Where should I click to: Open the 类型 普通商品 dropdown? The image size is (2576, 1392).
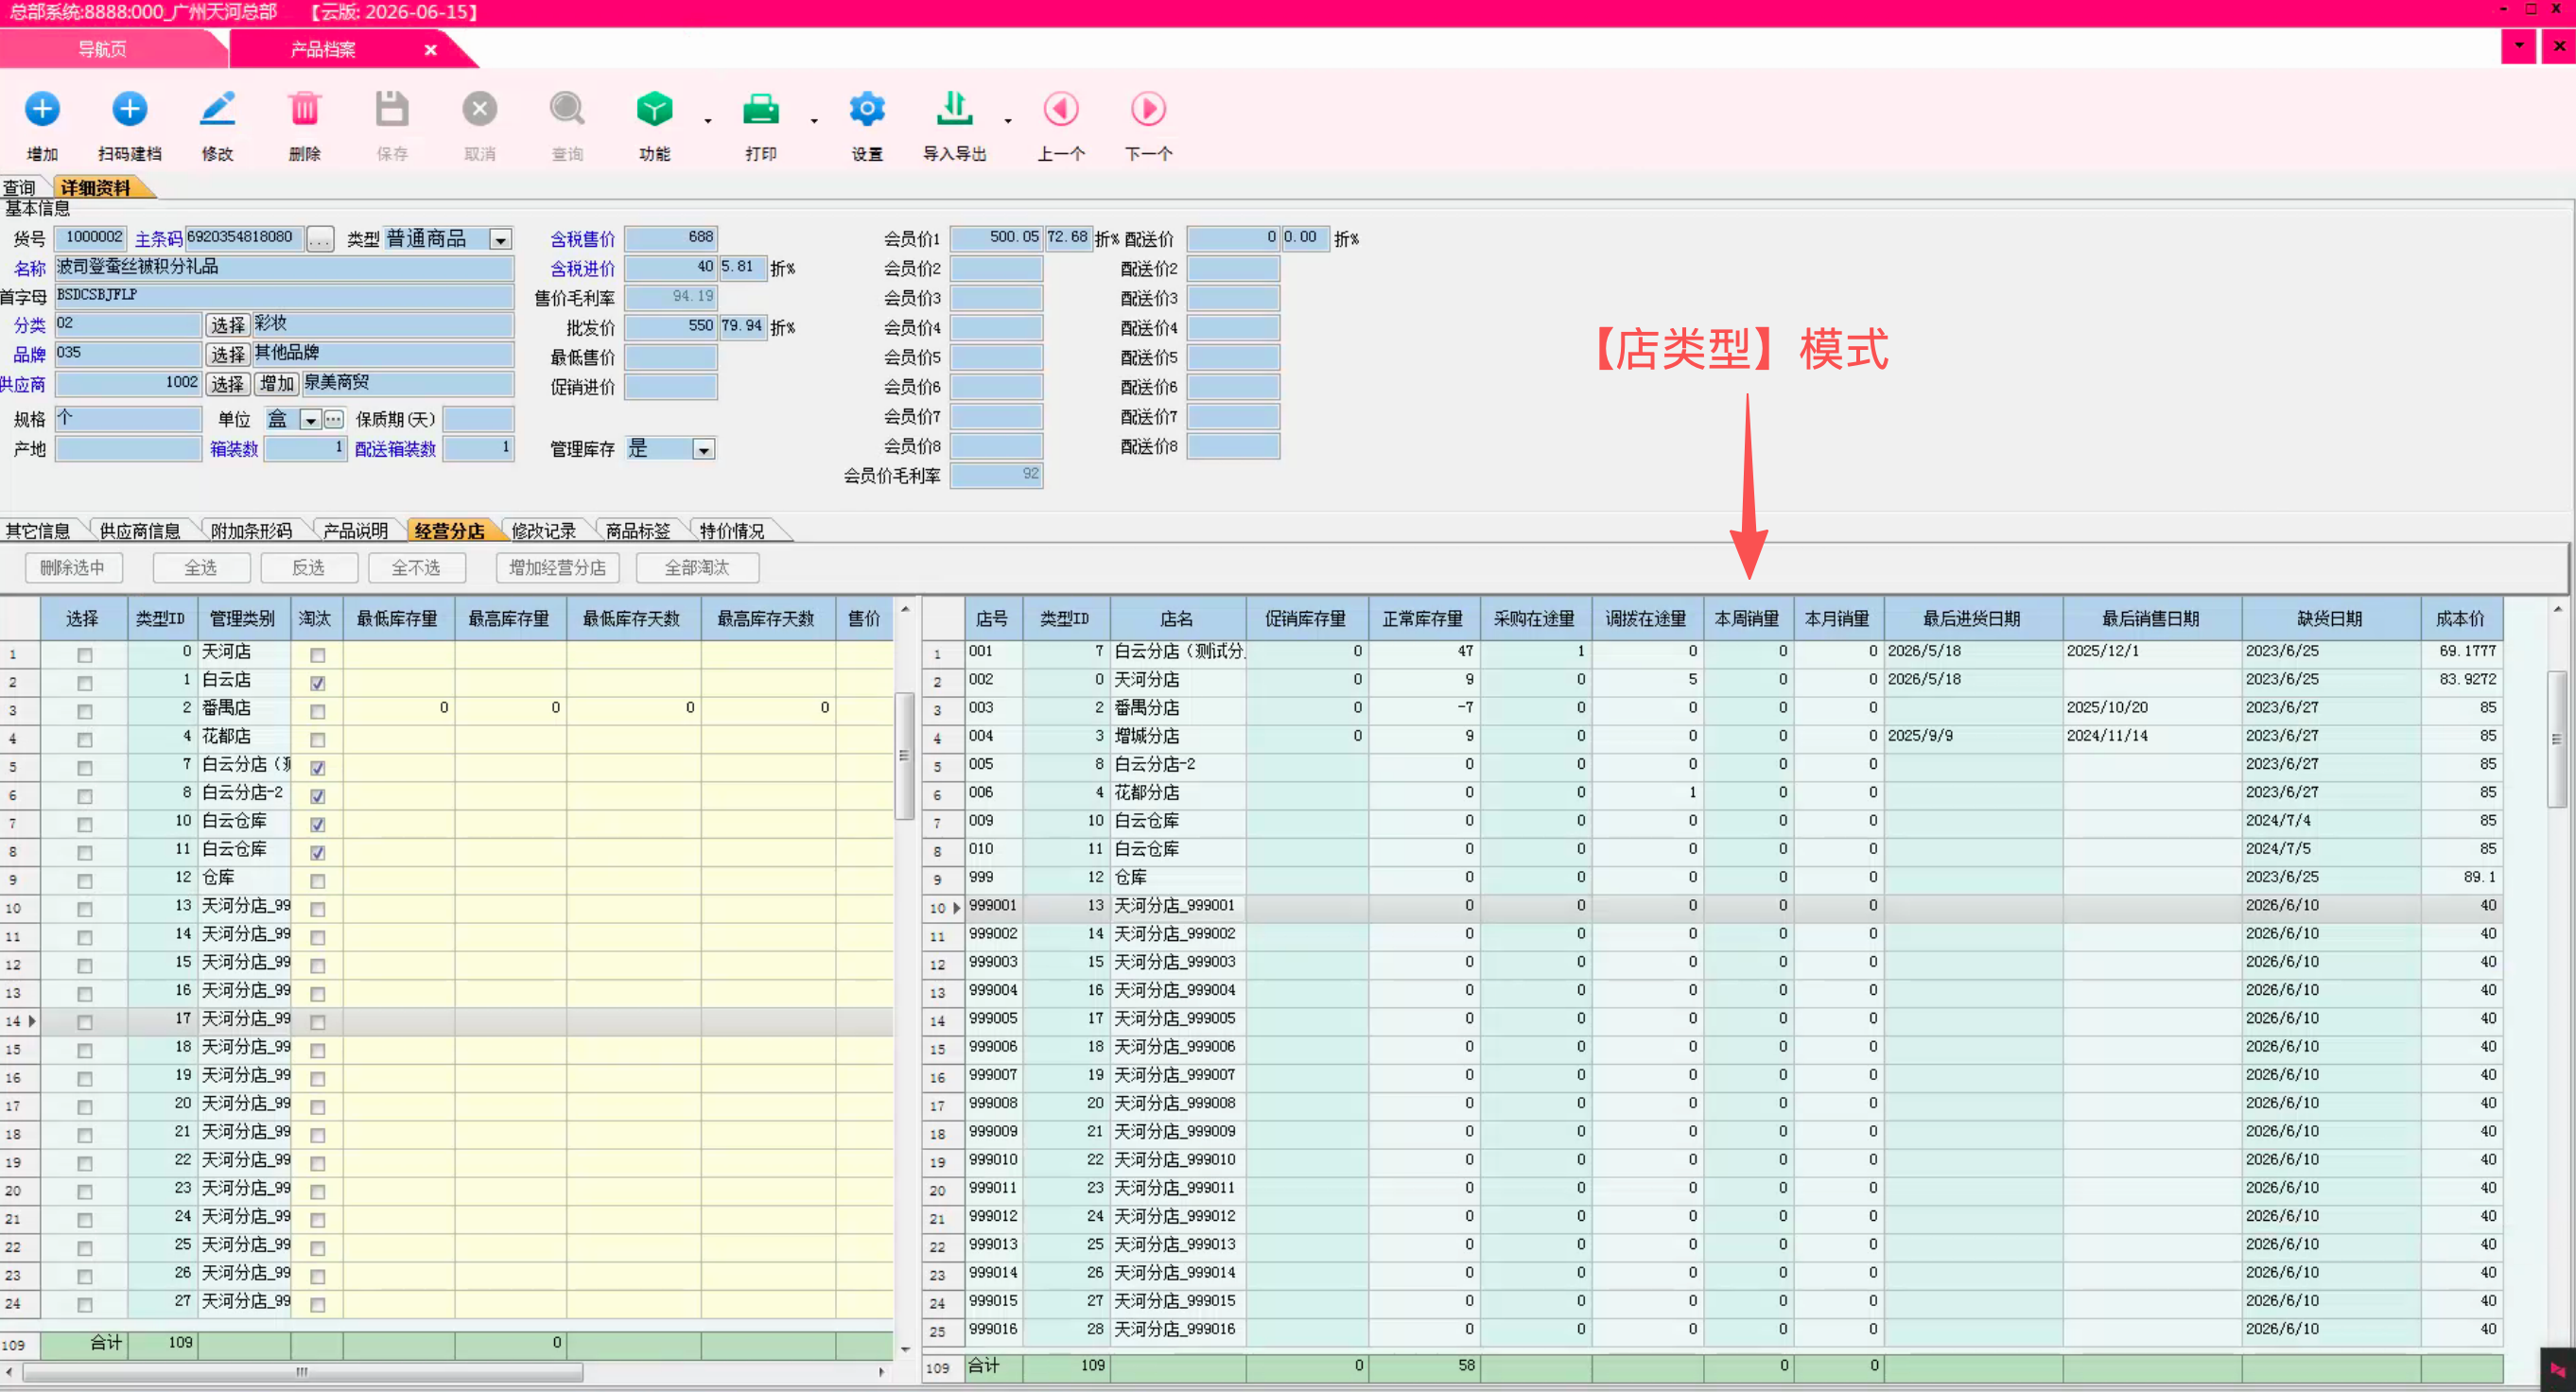[500, 240]
